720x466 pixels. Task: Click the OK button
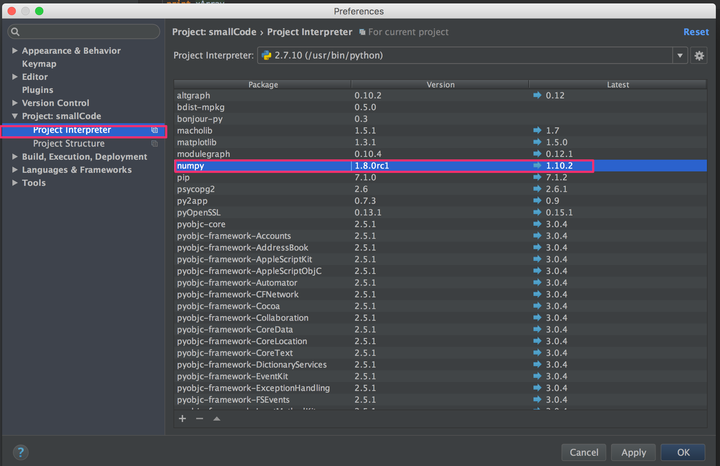[683, 452]
